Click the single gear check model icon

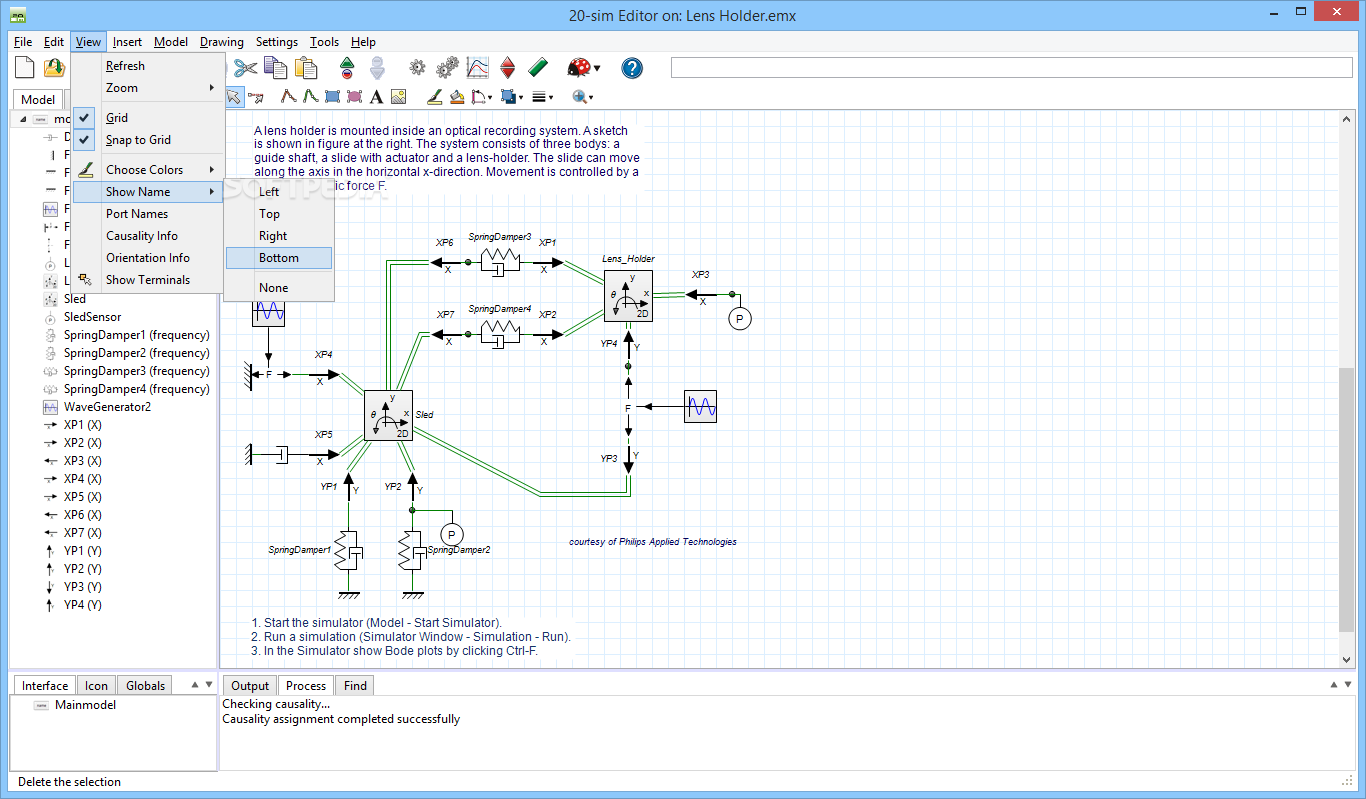[418, 68]
